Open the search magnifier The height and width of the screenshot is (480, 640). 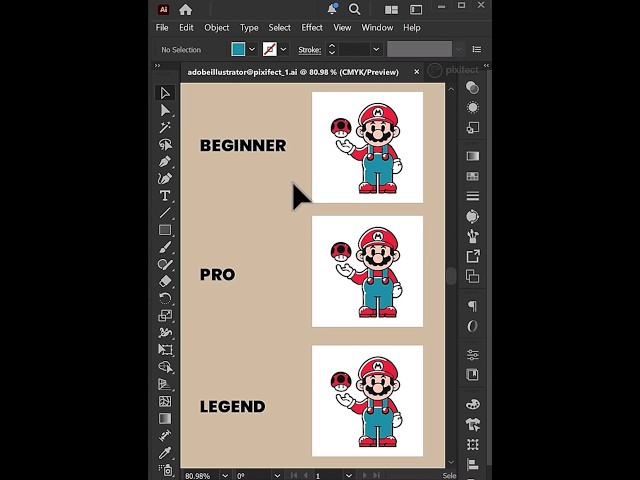point(354,9)
